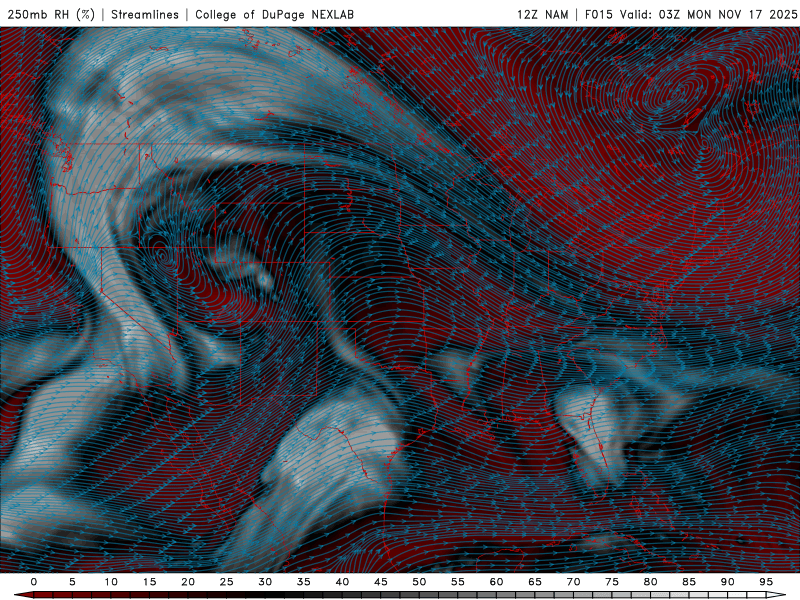Select the "50" legend value
The image size is (800, 600).
click(x=419, y=582)
